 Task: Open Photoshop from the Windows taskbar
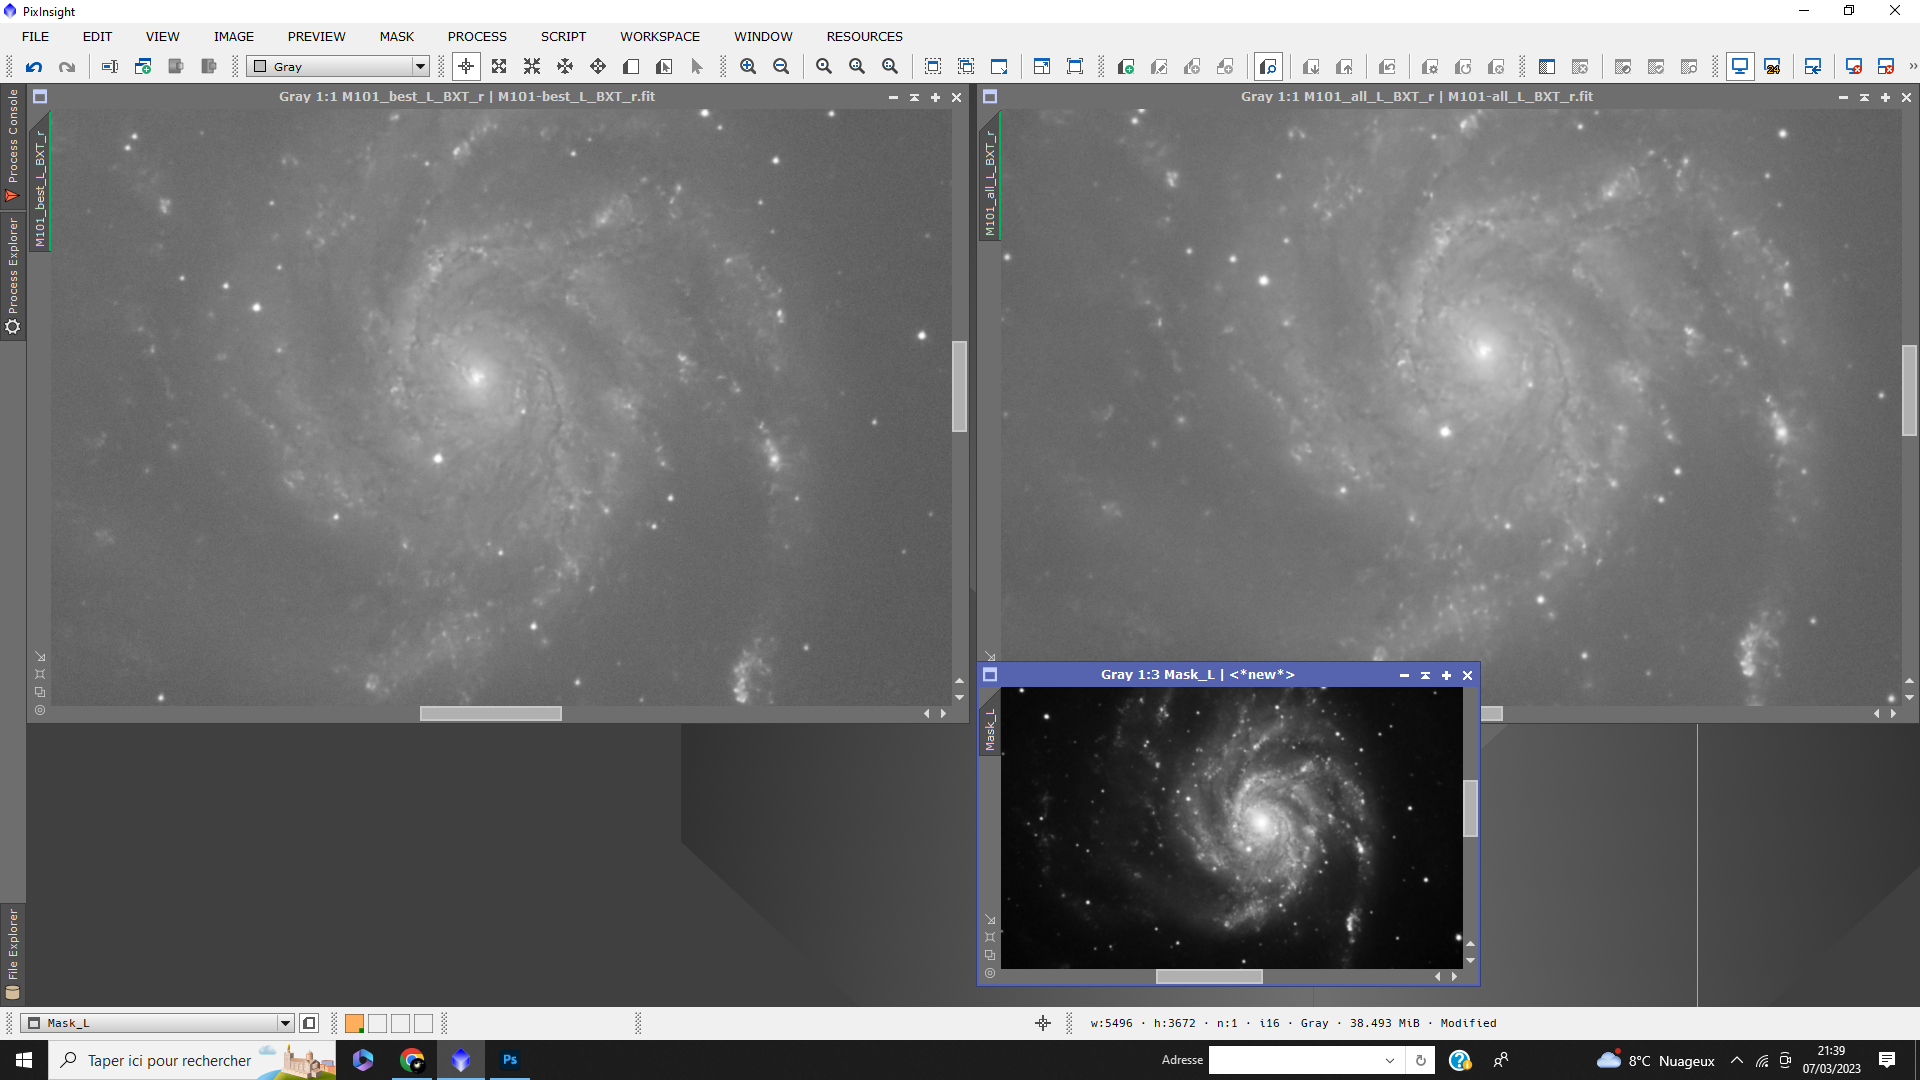510,1060
